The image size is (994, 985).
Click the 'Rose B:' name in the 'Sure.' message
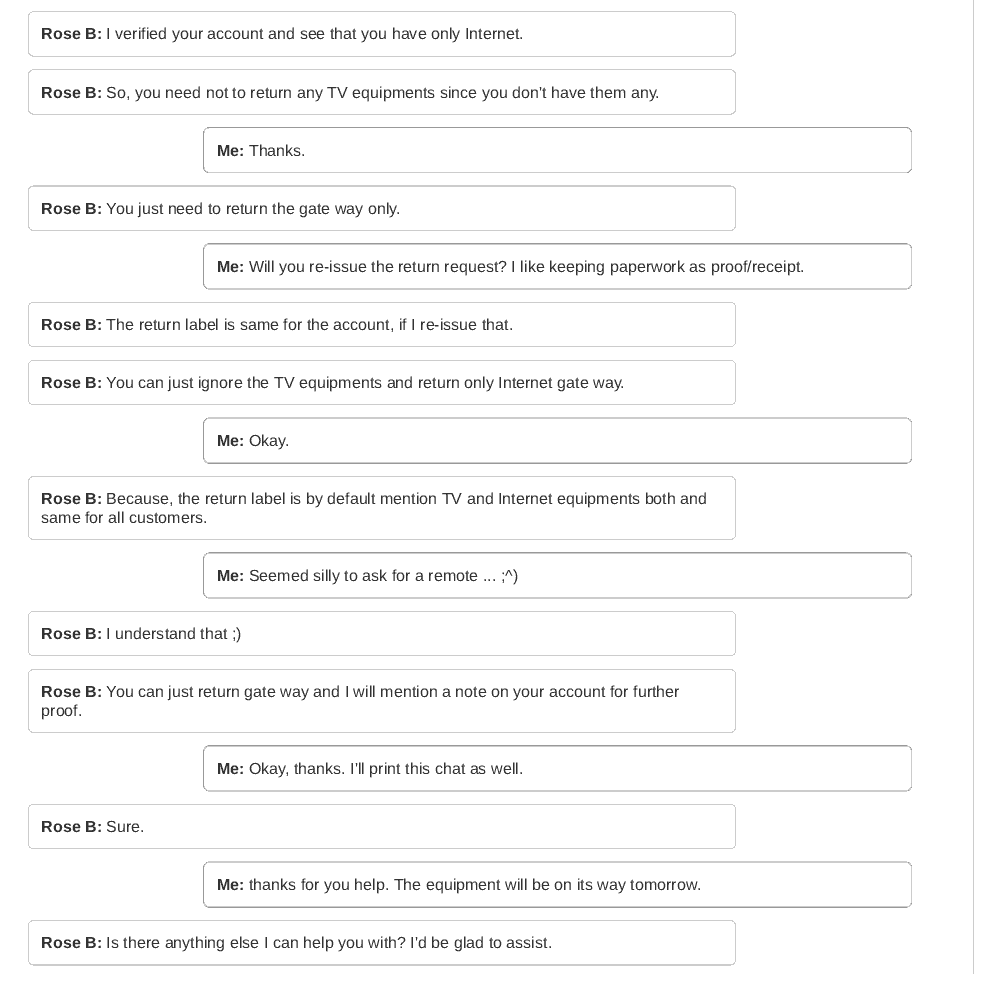[x=71, y=827]
